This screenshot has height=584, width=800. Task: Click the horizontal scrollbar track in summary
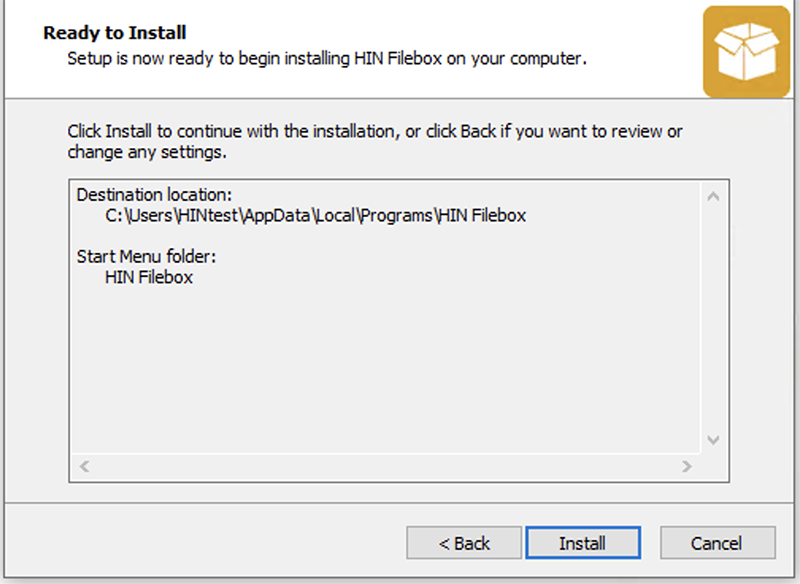pos(386,466)
